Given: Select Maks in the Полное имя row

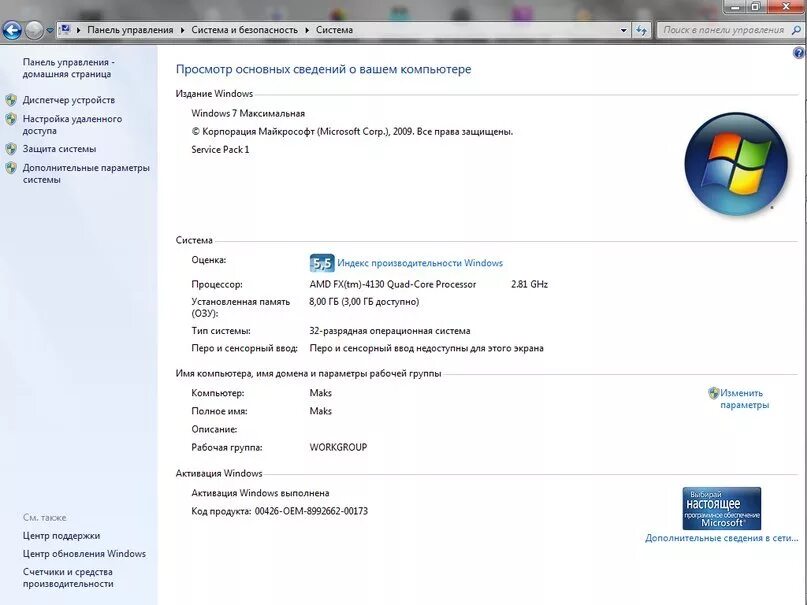Looking at the screenshot, I should (321, 411).
